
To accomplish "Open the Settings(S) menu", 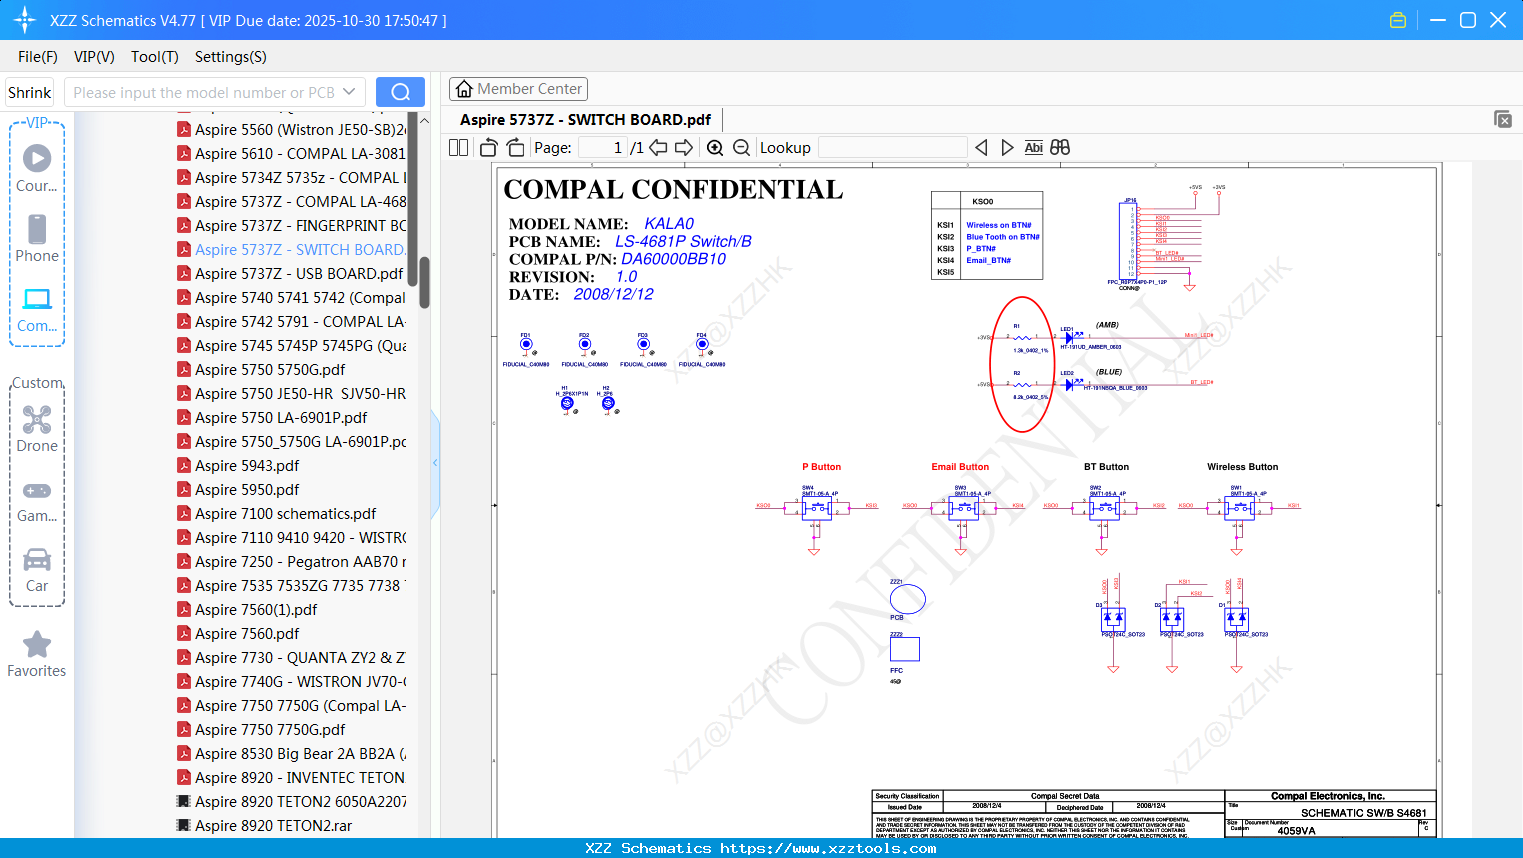I will click(231, 57).
